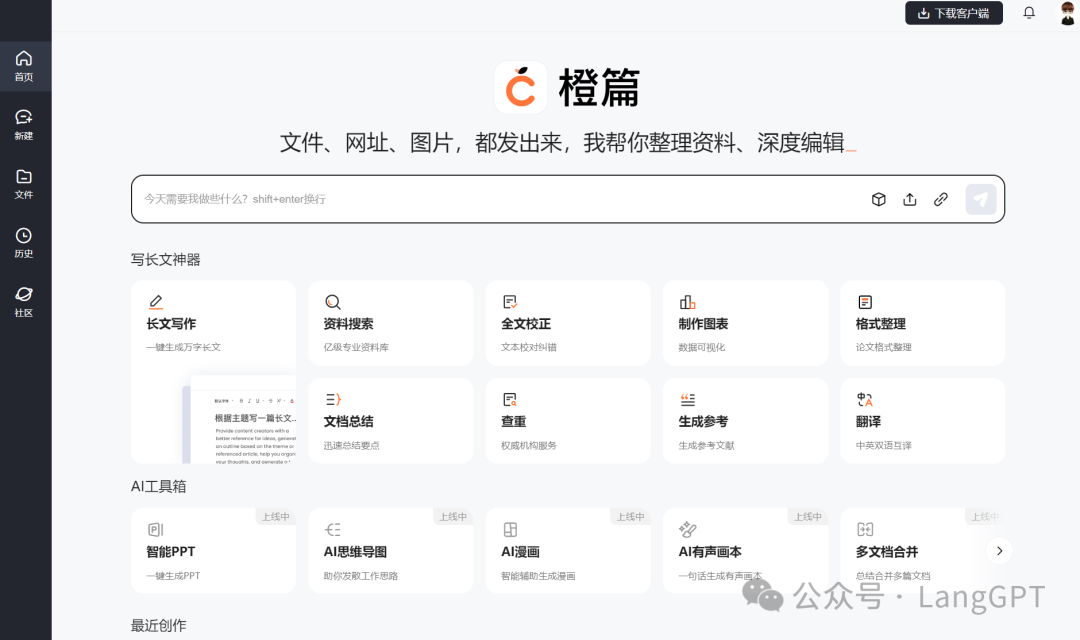
Task: Open 多文档合并 card title
Action: (887, 552)
